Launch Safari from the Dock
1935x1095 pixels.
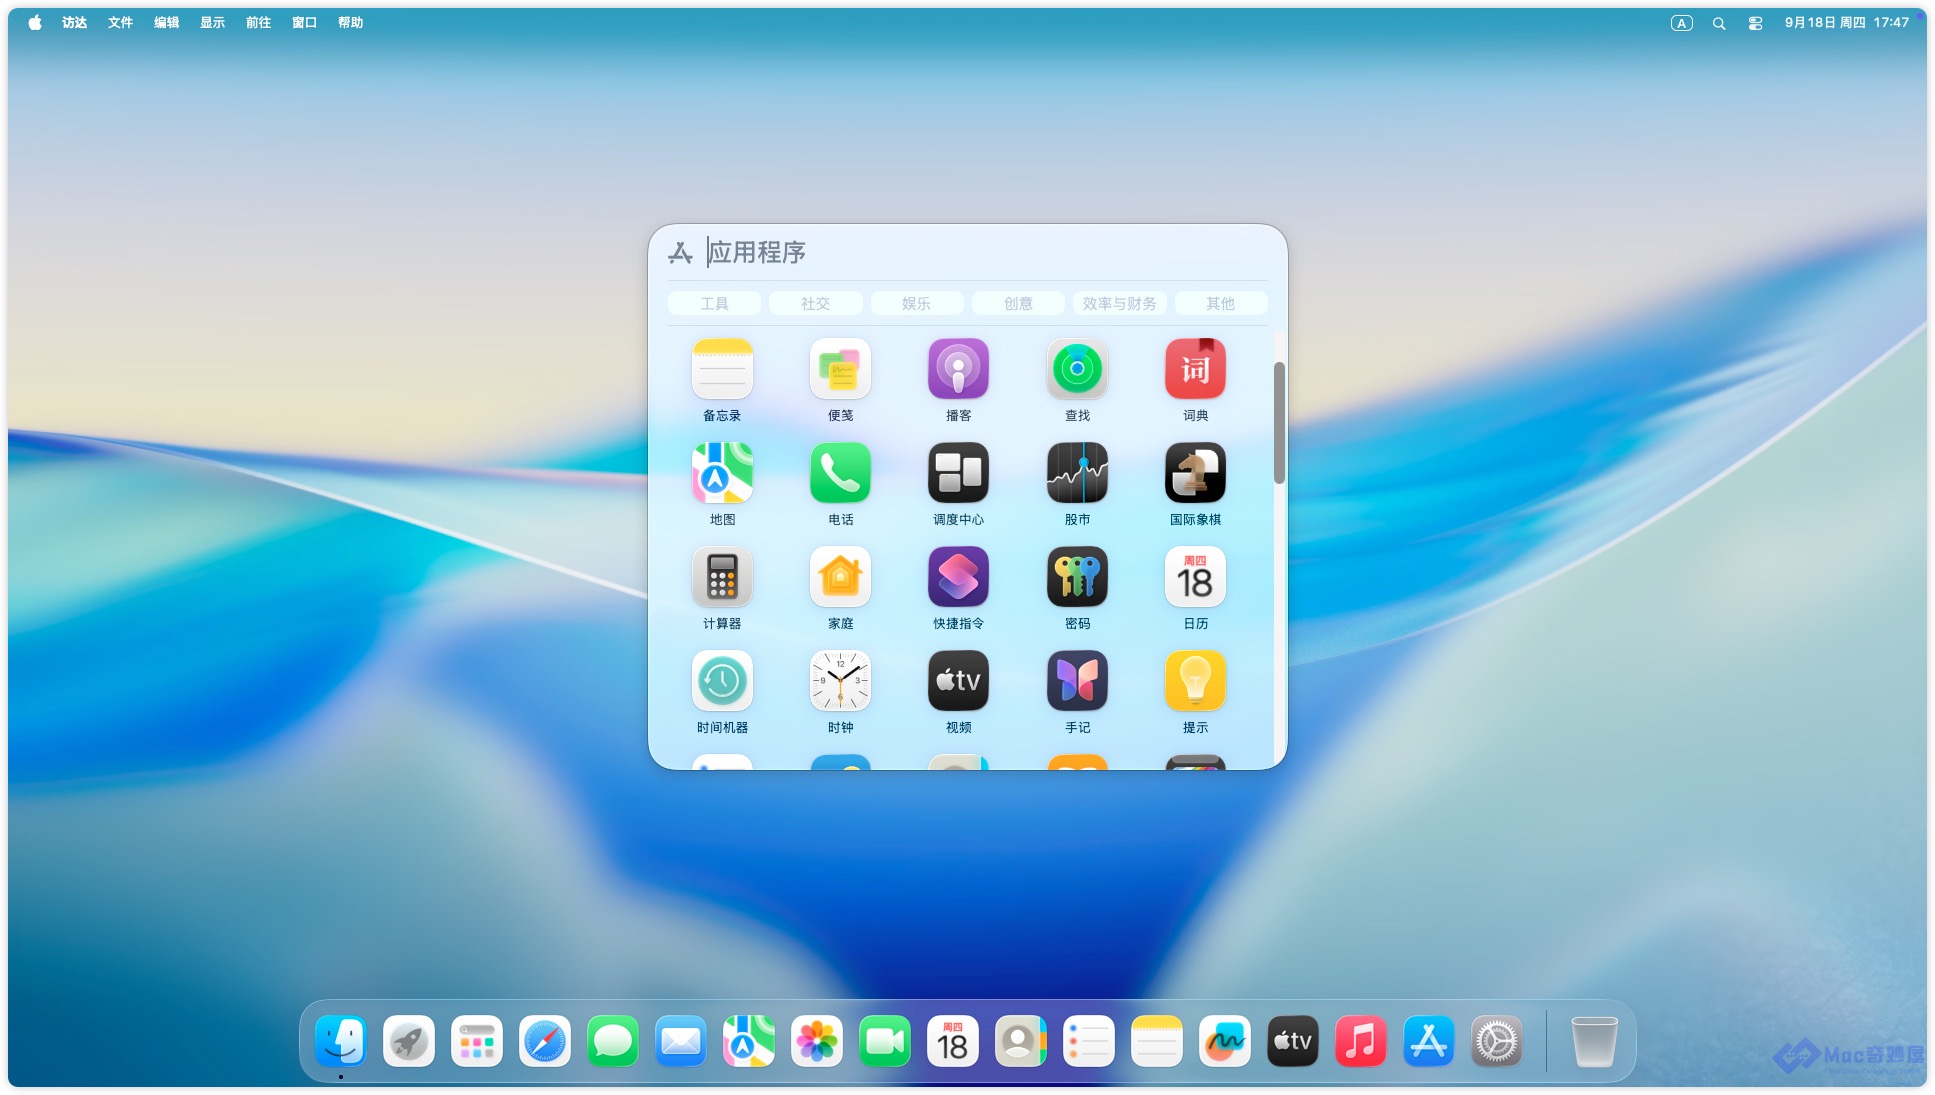(x=545, y=1041)
